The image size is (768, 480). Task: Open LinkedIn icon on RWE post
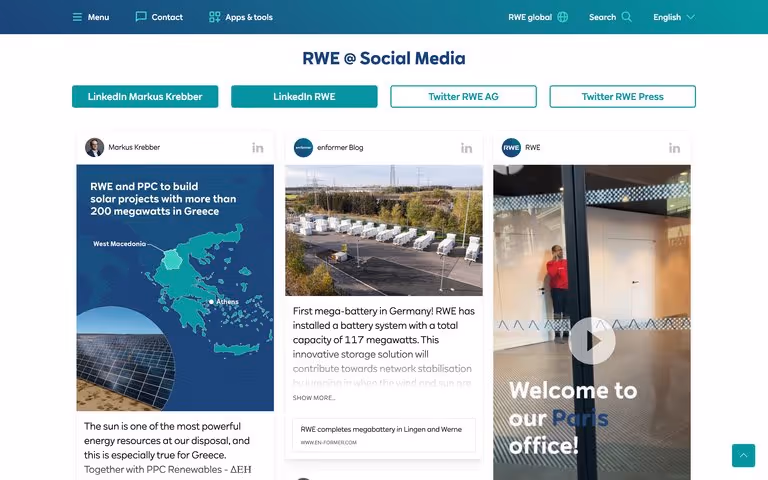pyautogui.click(x=674, y=148)
